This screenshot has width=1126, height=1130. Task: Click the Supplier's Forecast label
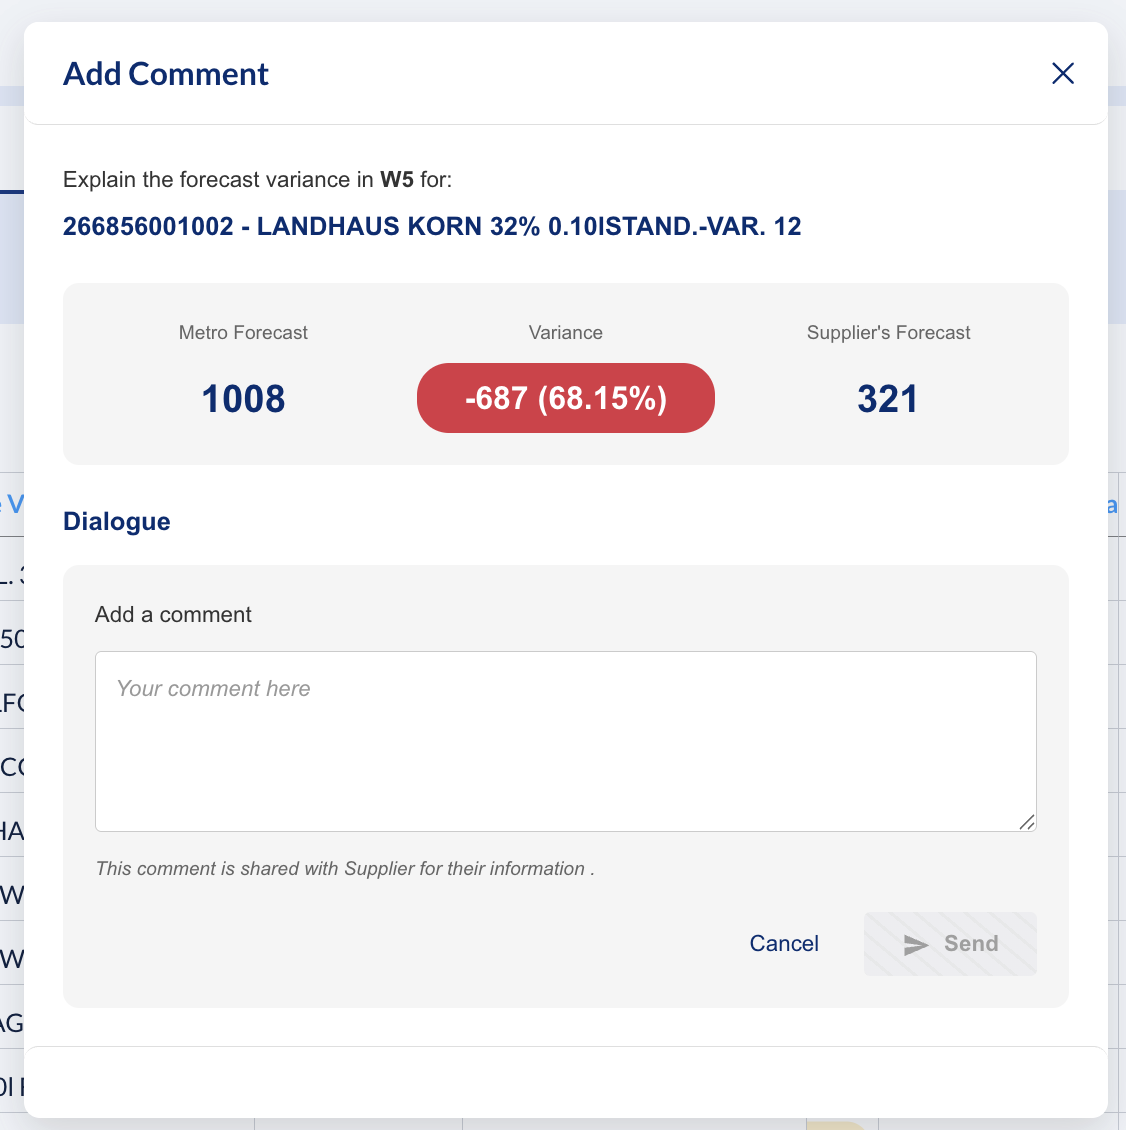pos(888,332)
